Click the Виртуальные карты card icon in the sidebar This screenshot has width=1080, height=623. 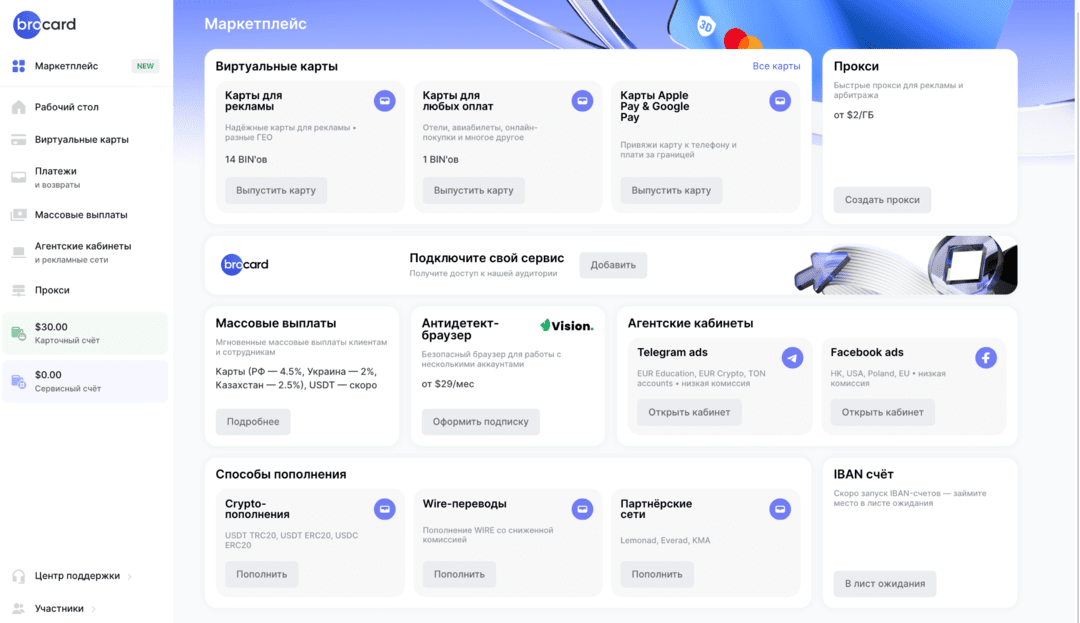[x=19, y=140]
